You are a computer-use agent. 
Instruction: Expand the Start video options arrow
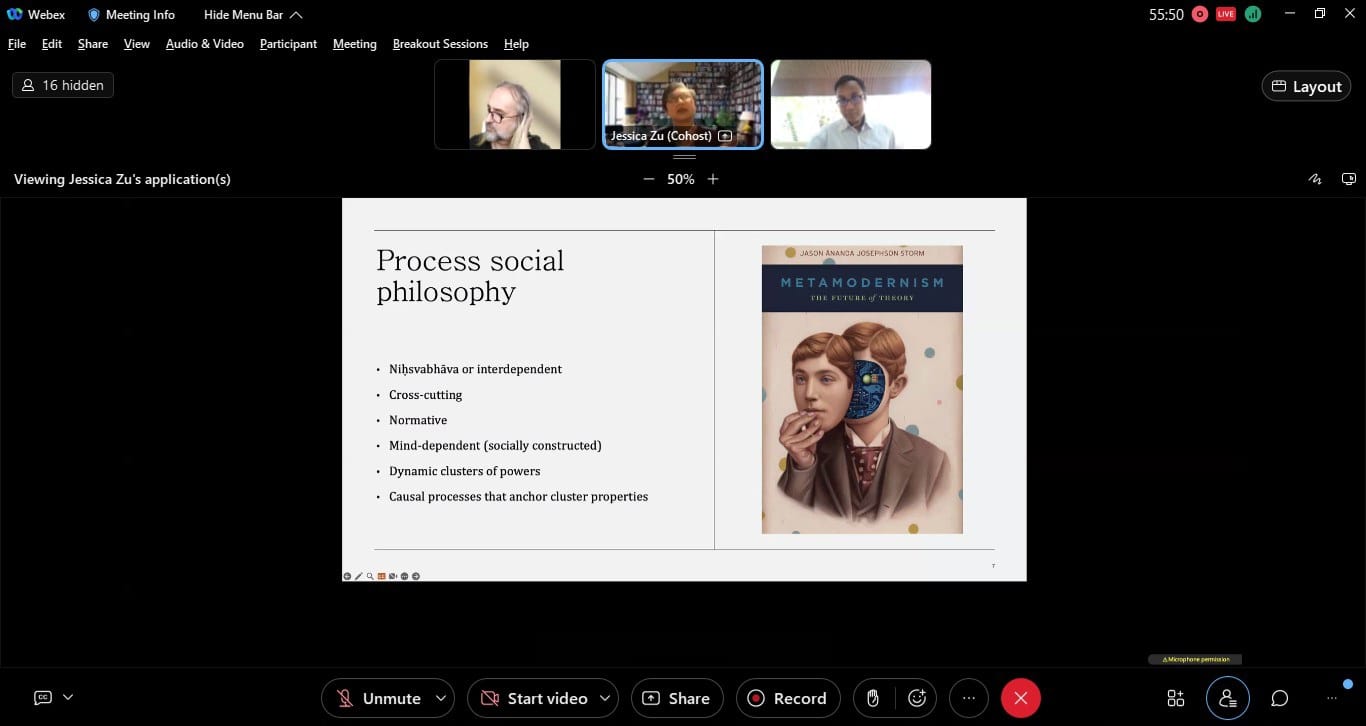coord(605,698)
